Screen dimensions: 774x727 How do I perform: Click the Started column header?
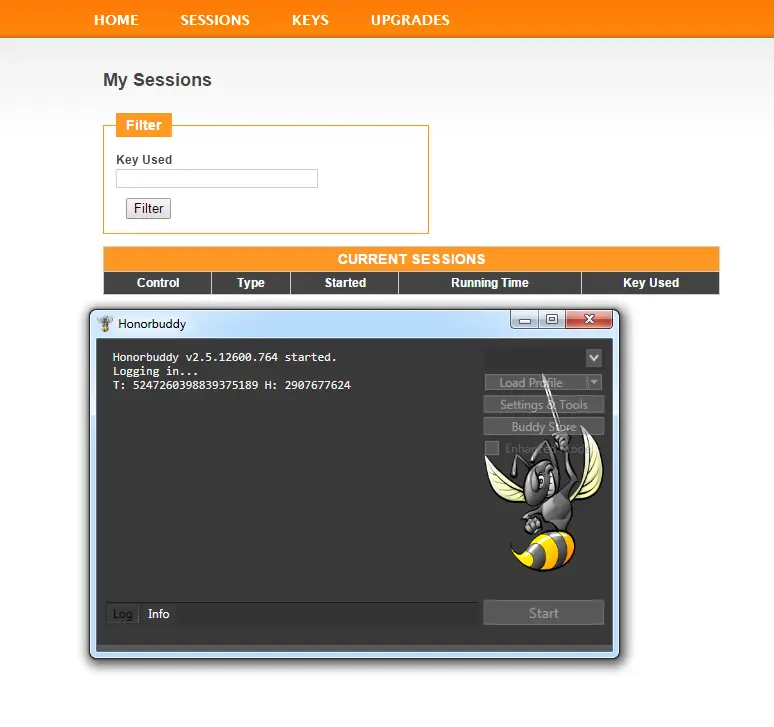345,283
